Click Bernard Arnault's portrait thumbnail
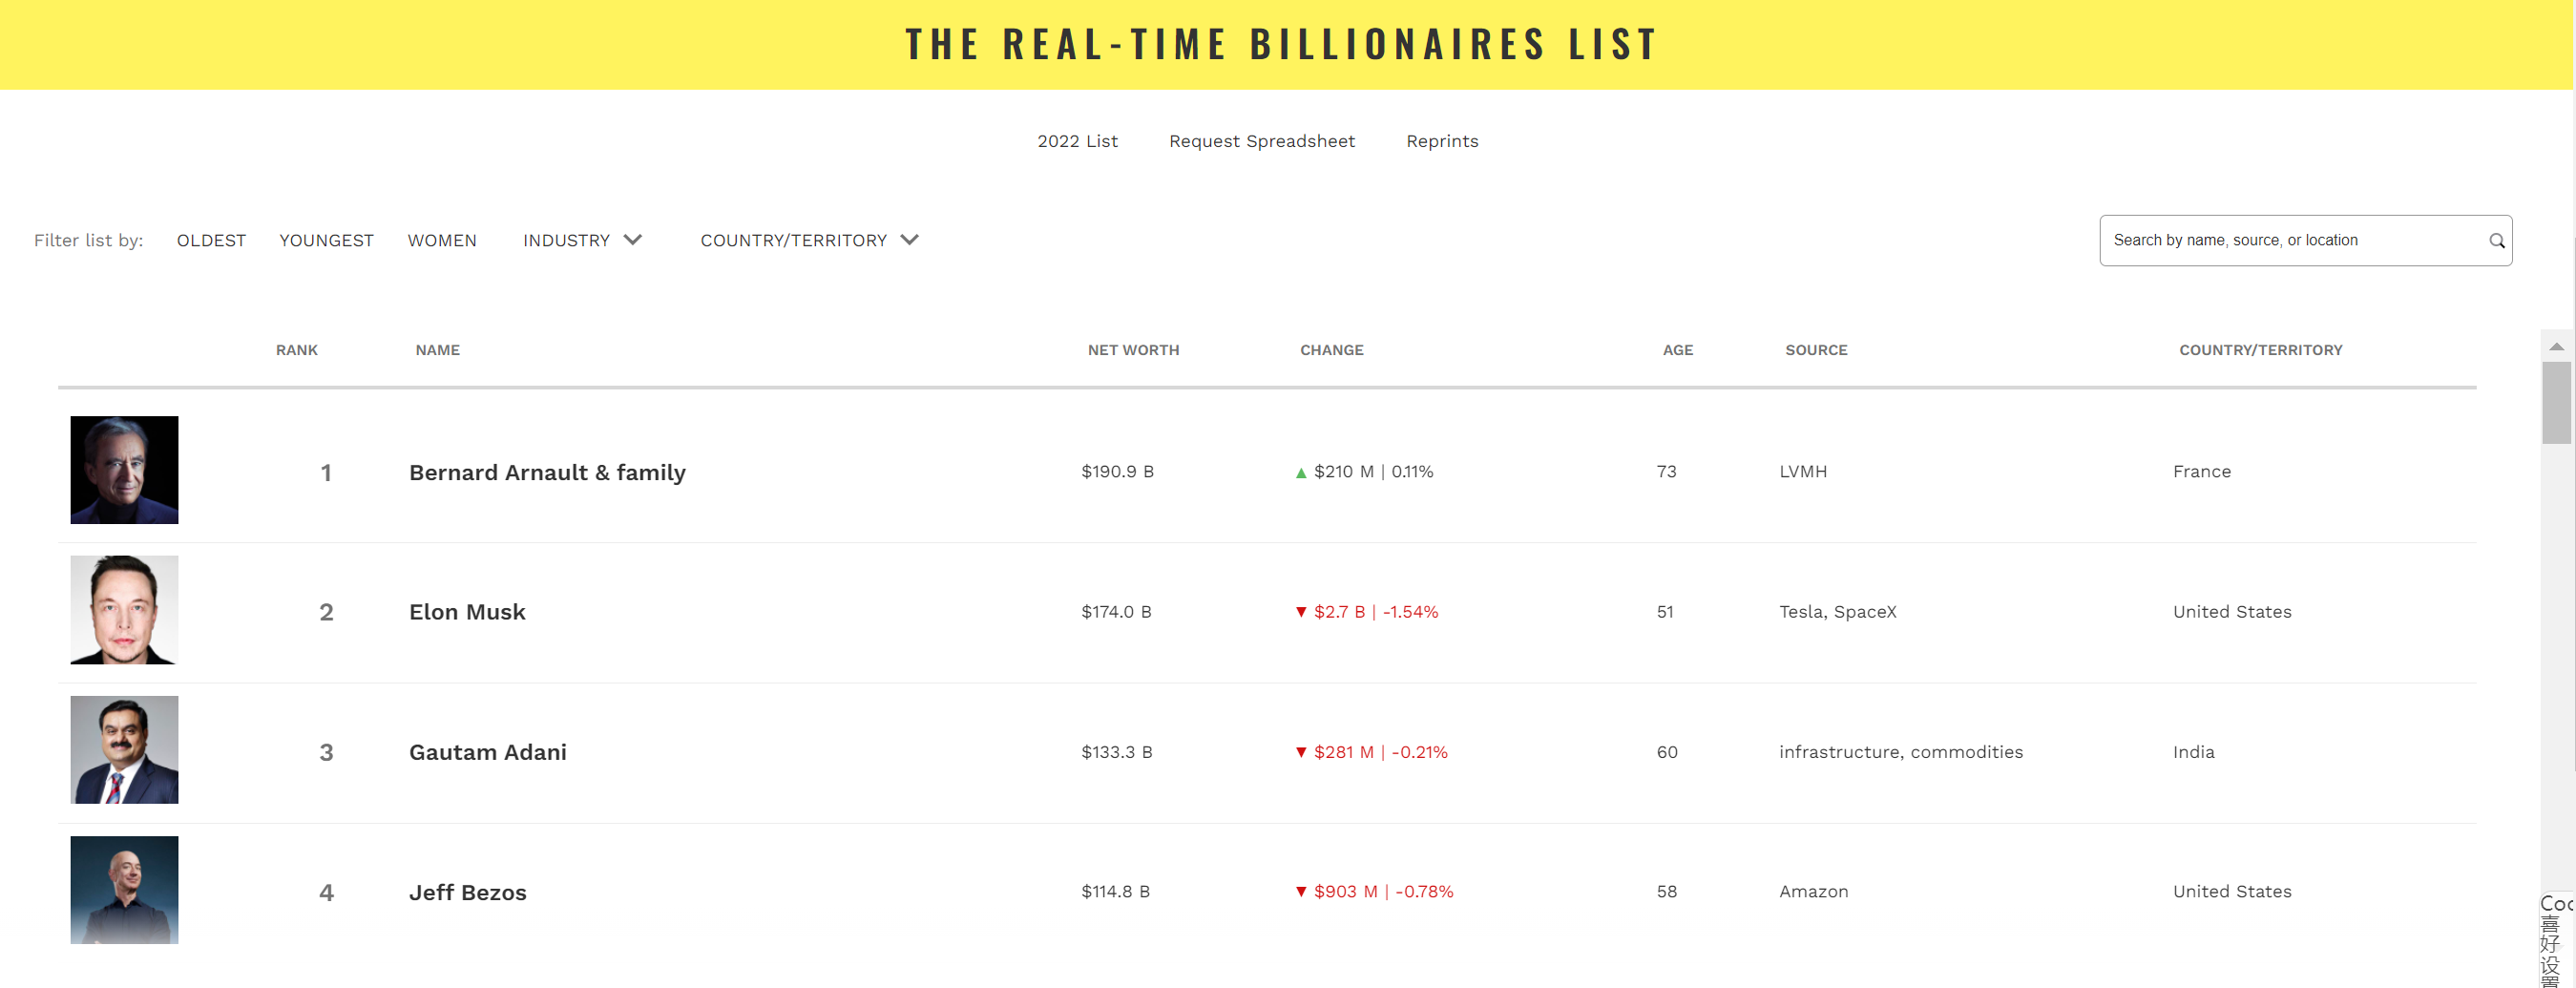Screen dimensions: 2576x988 (124, 469)
